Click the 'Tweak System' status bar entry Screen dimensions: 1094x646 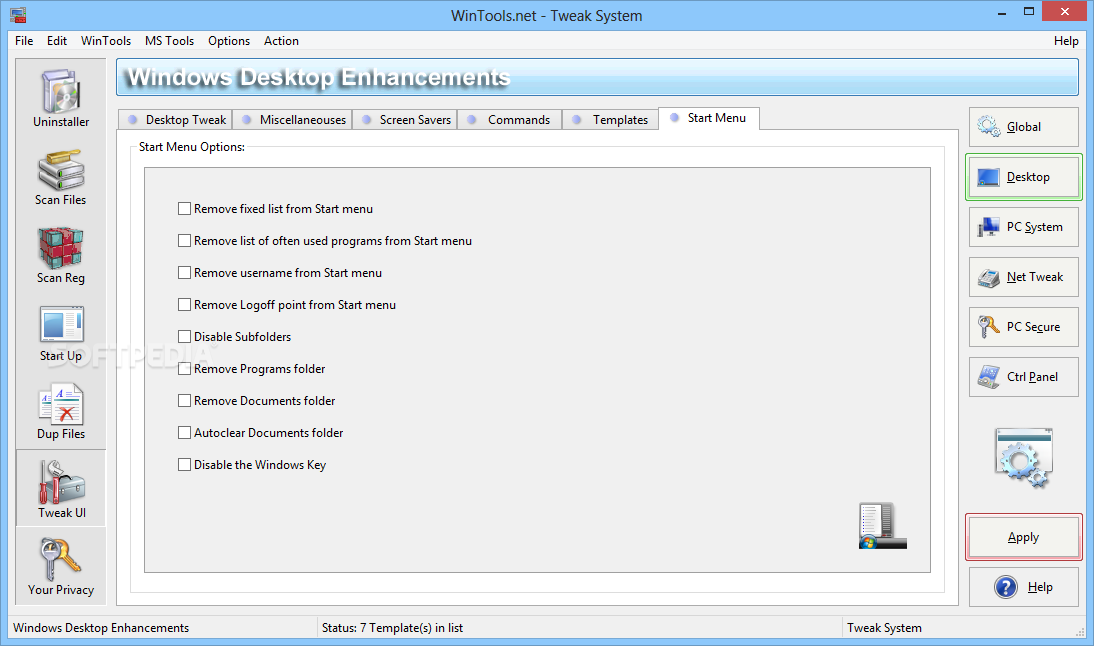coord(884,628)
